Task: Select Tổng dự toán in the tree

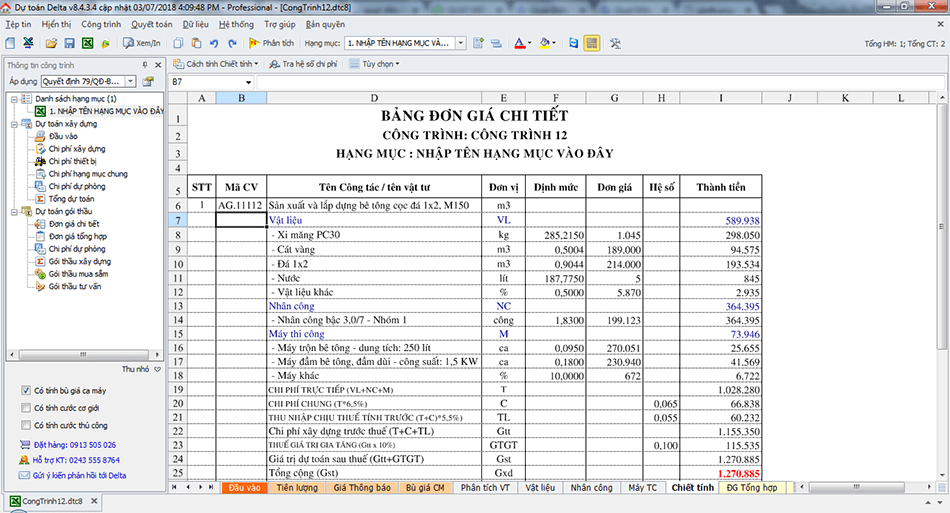Action: click(x=71, y=199)
